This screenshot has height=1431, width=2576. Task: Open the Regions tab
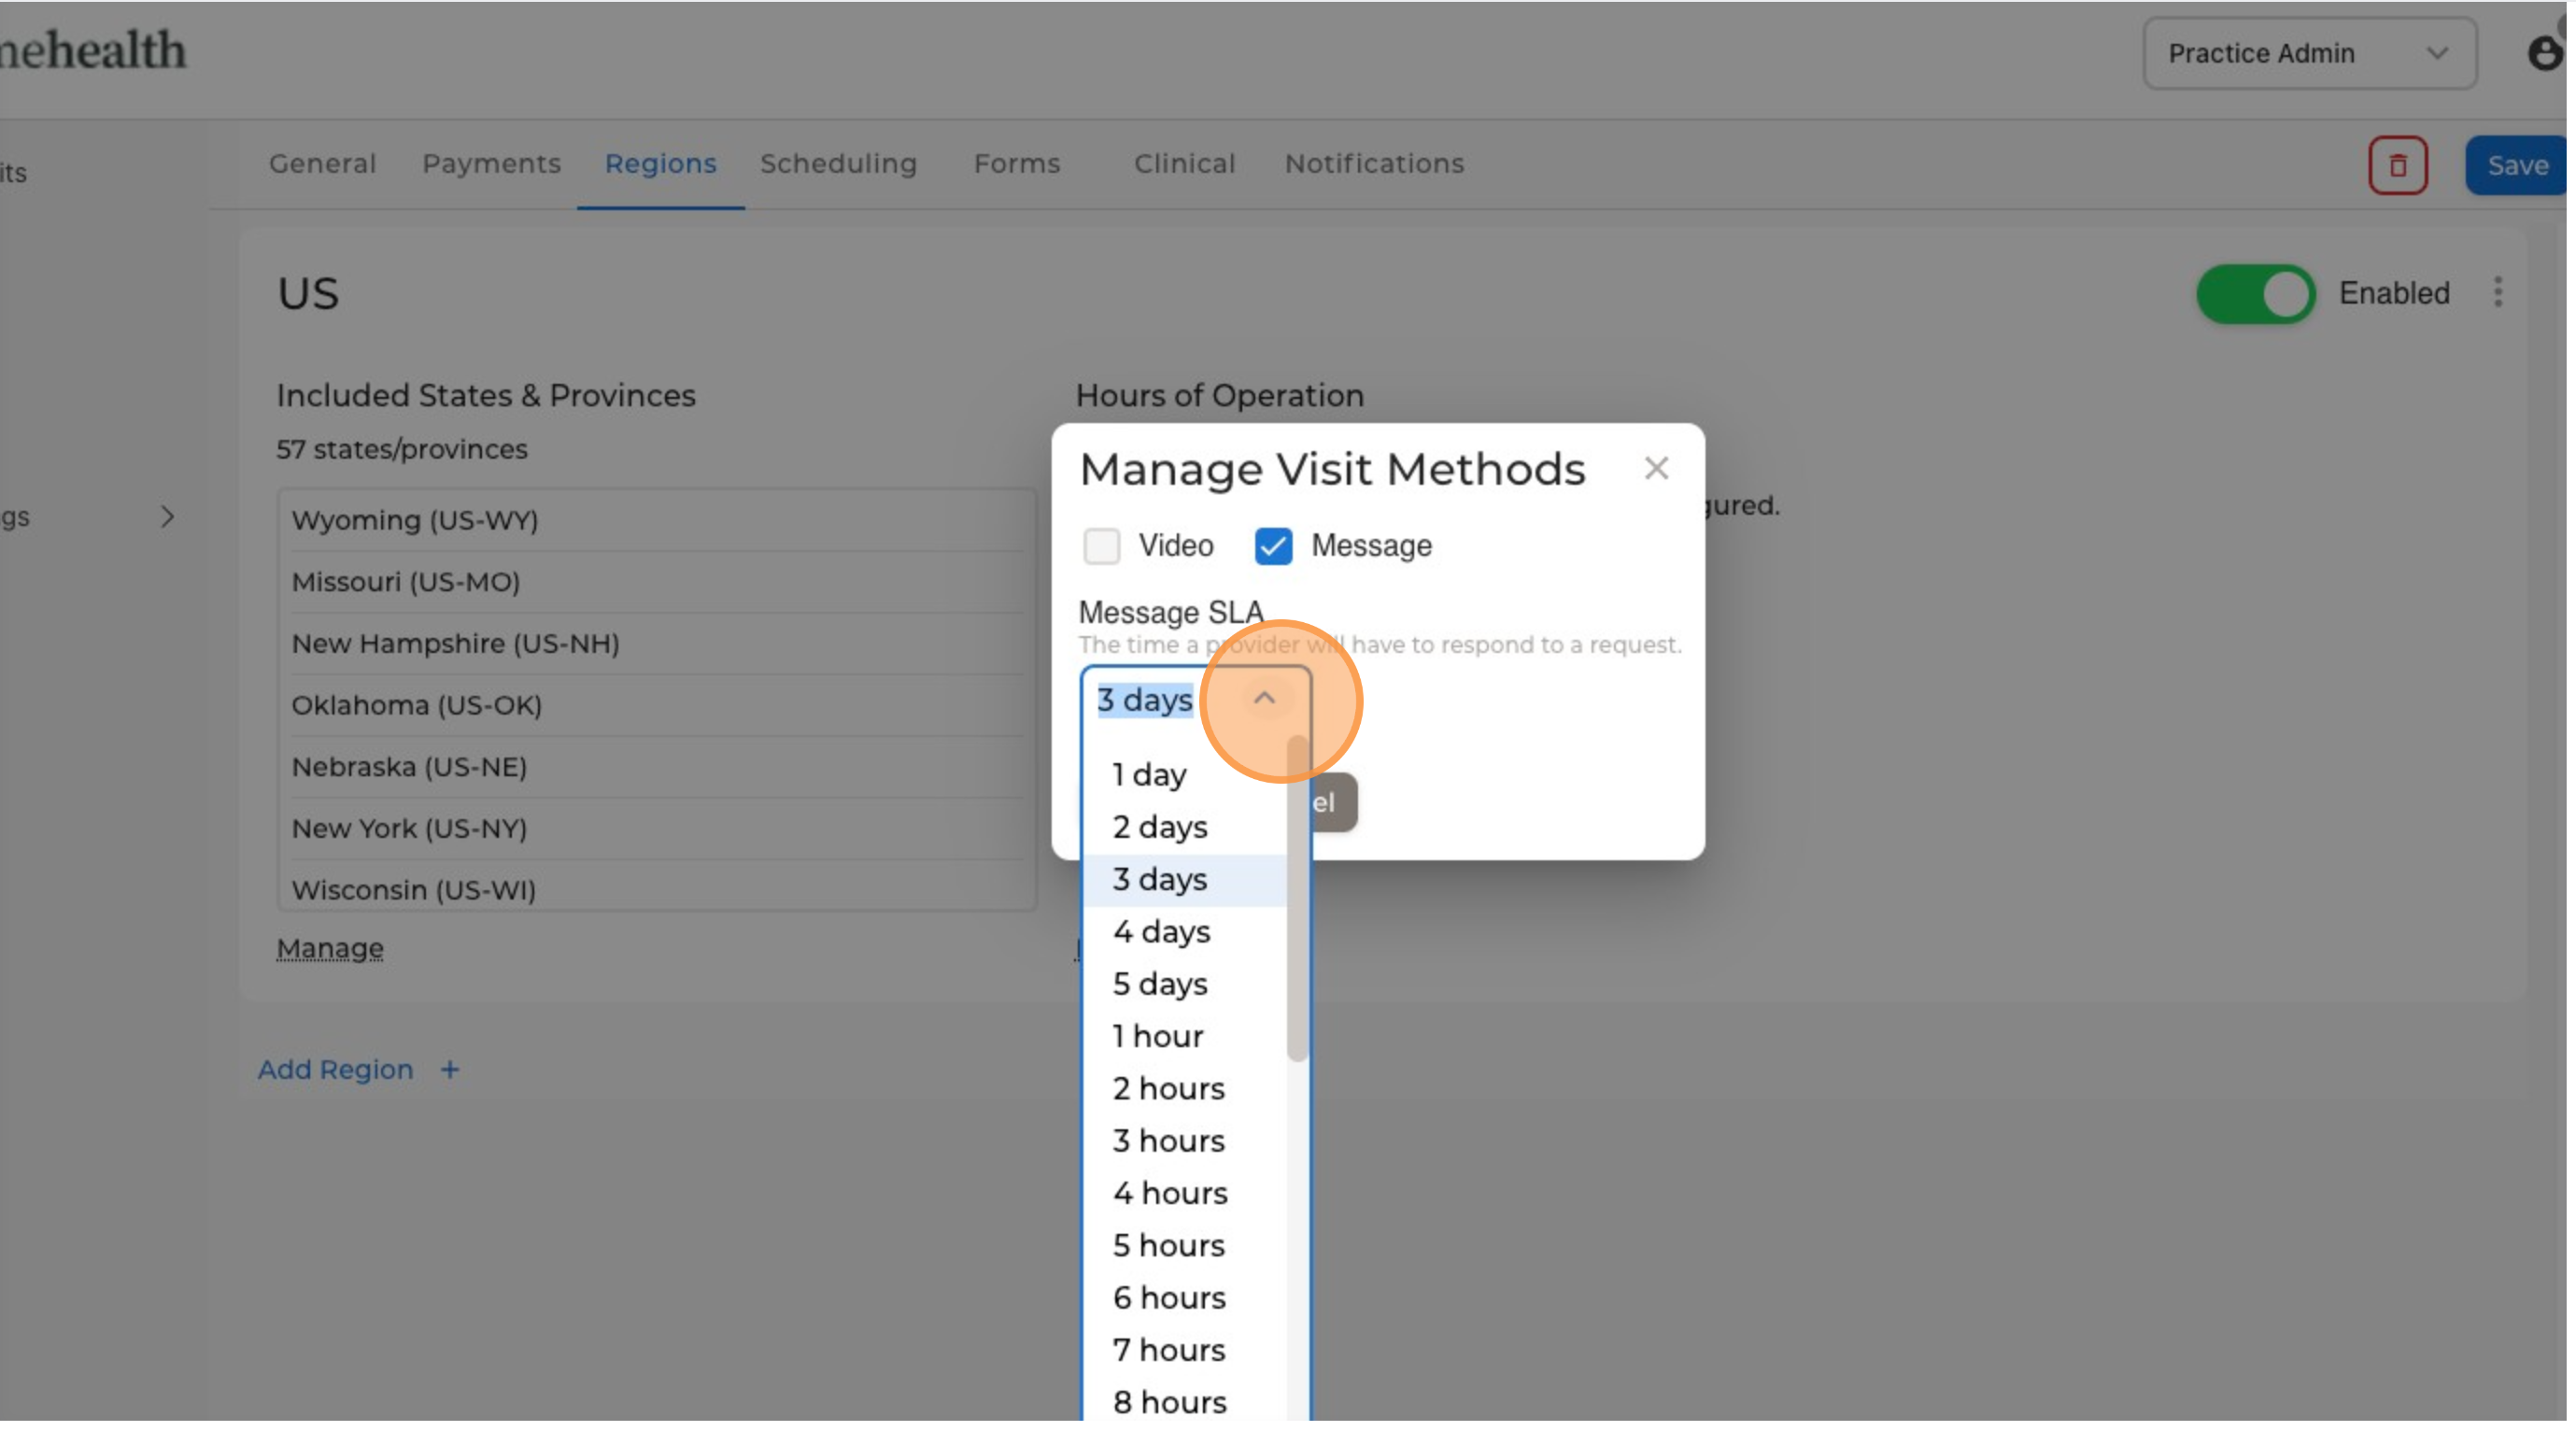(x=662, y=164)
